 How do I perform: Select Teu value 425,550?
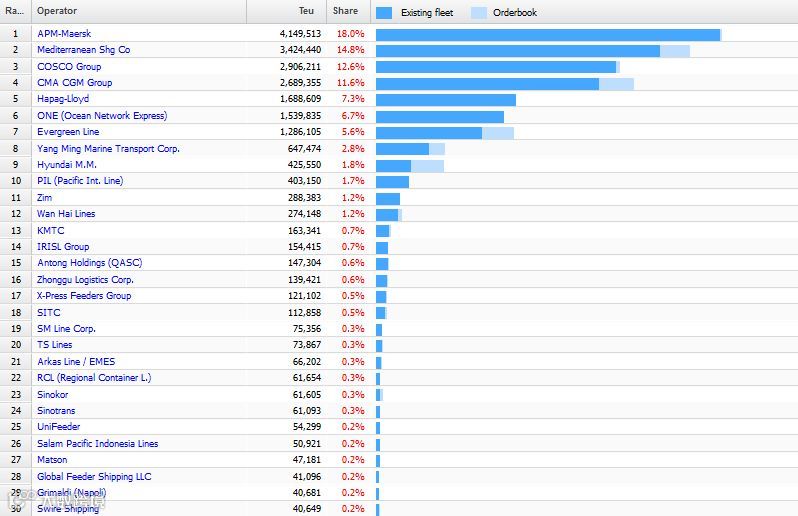(304, 165)
